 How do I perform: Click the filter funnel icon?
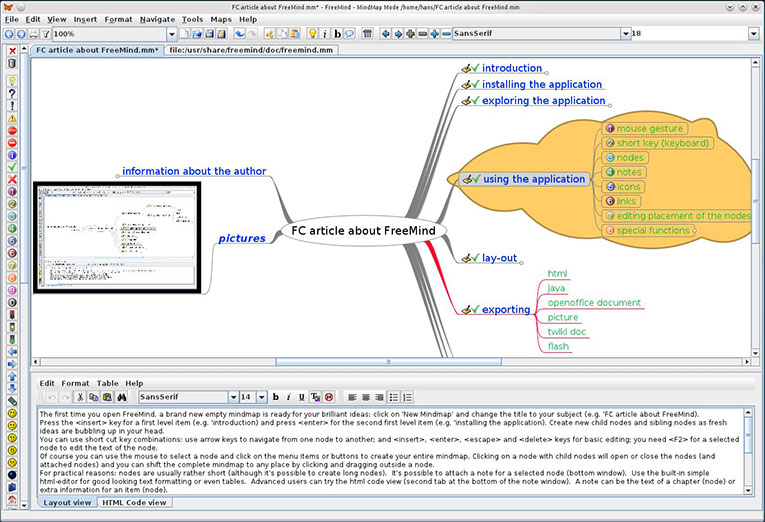point(46,34)
